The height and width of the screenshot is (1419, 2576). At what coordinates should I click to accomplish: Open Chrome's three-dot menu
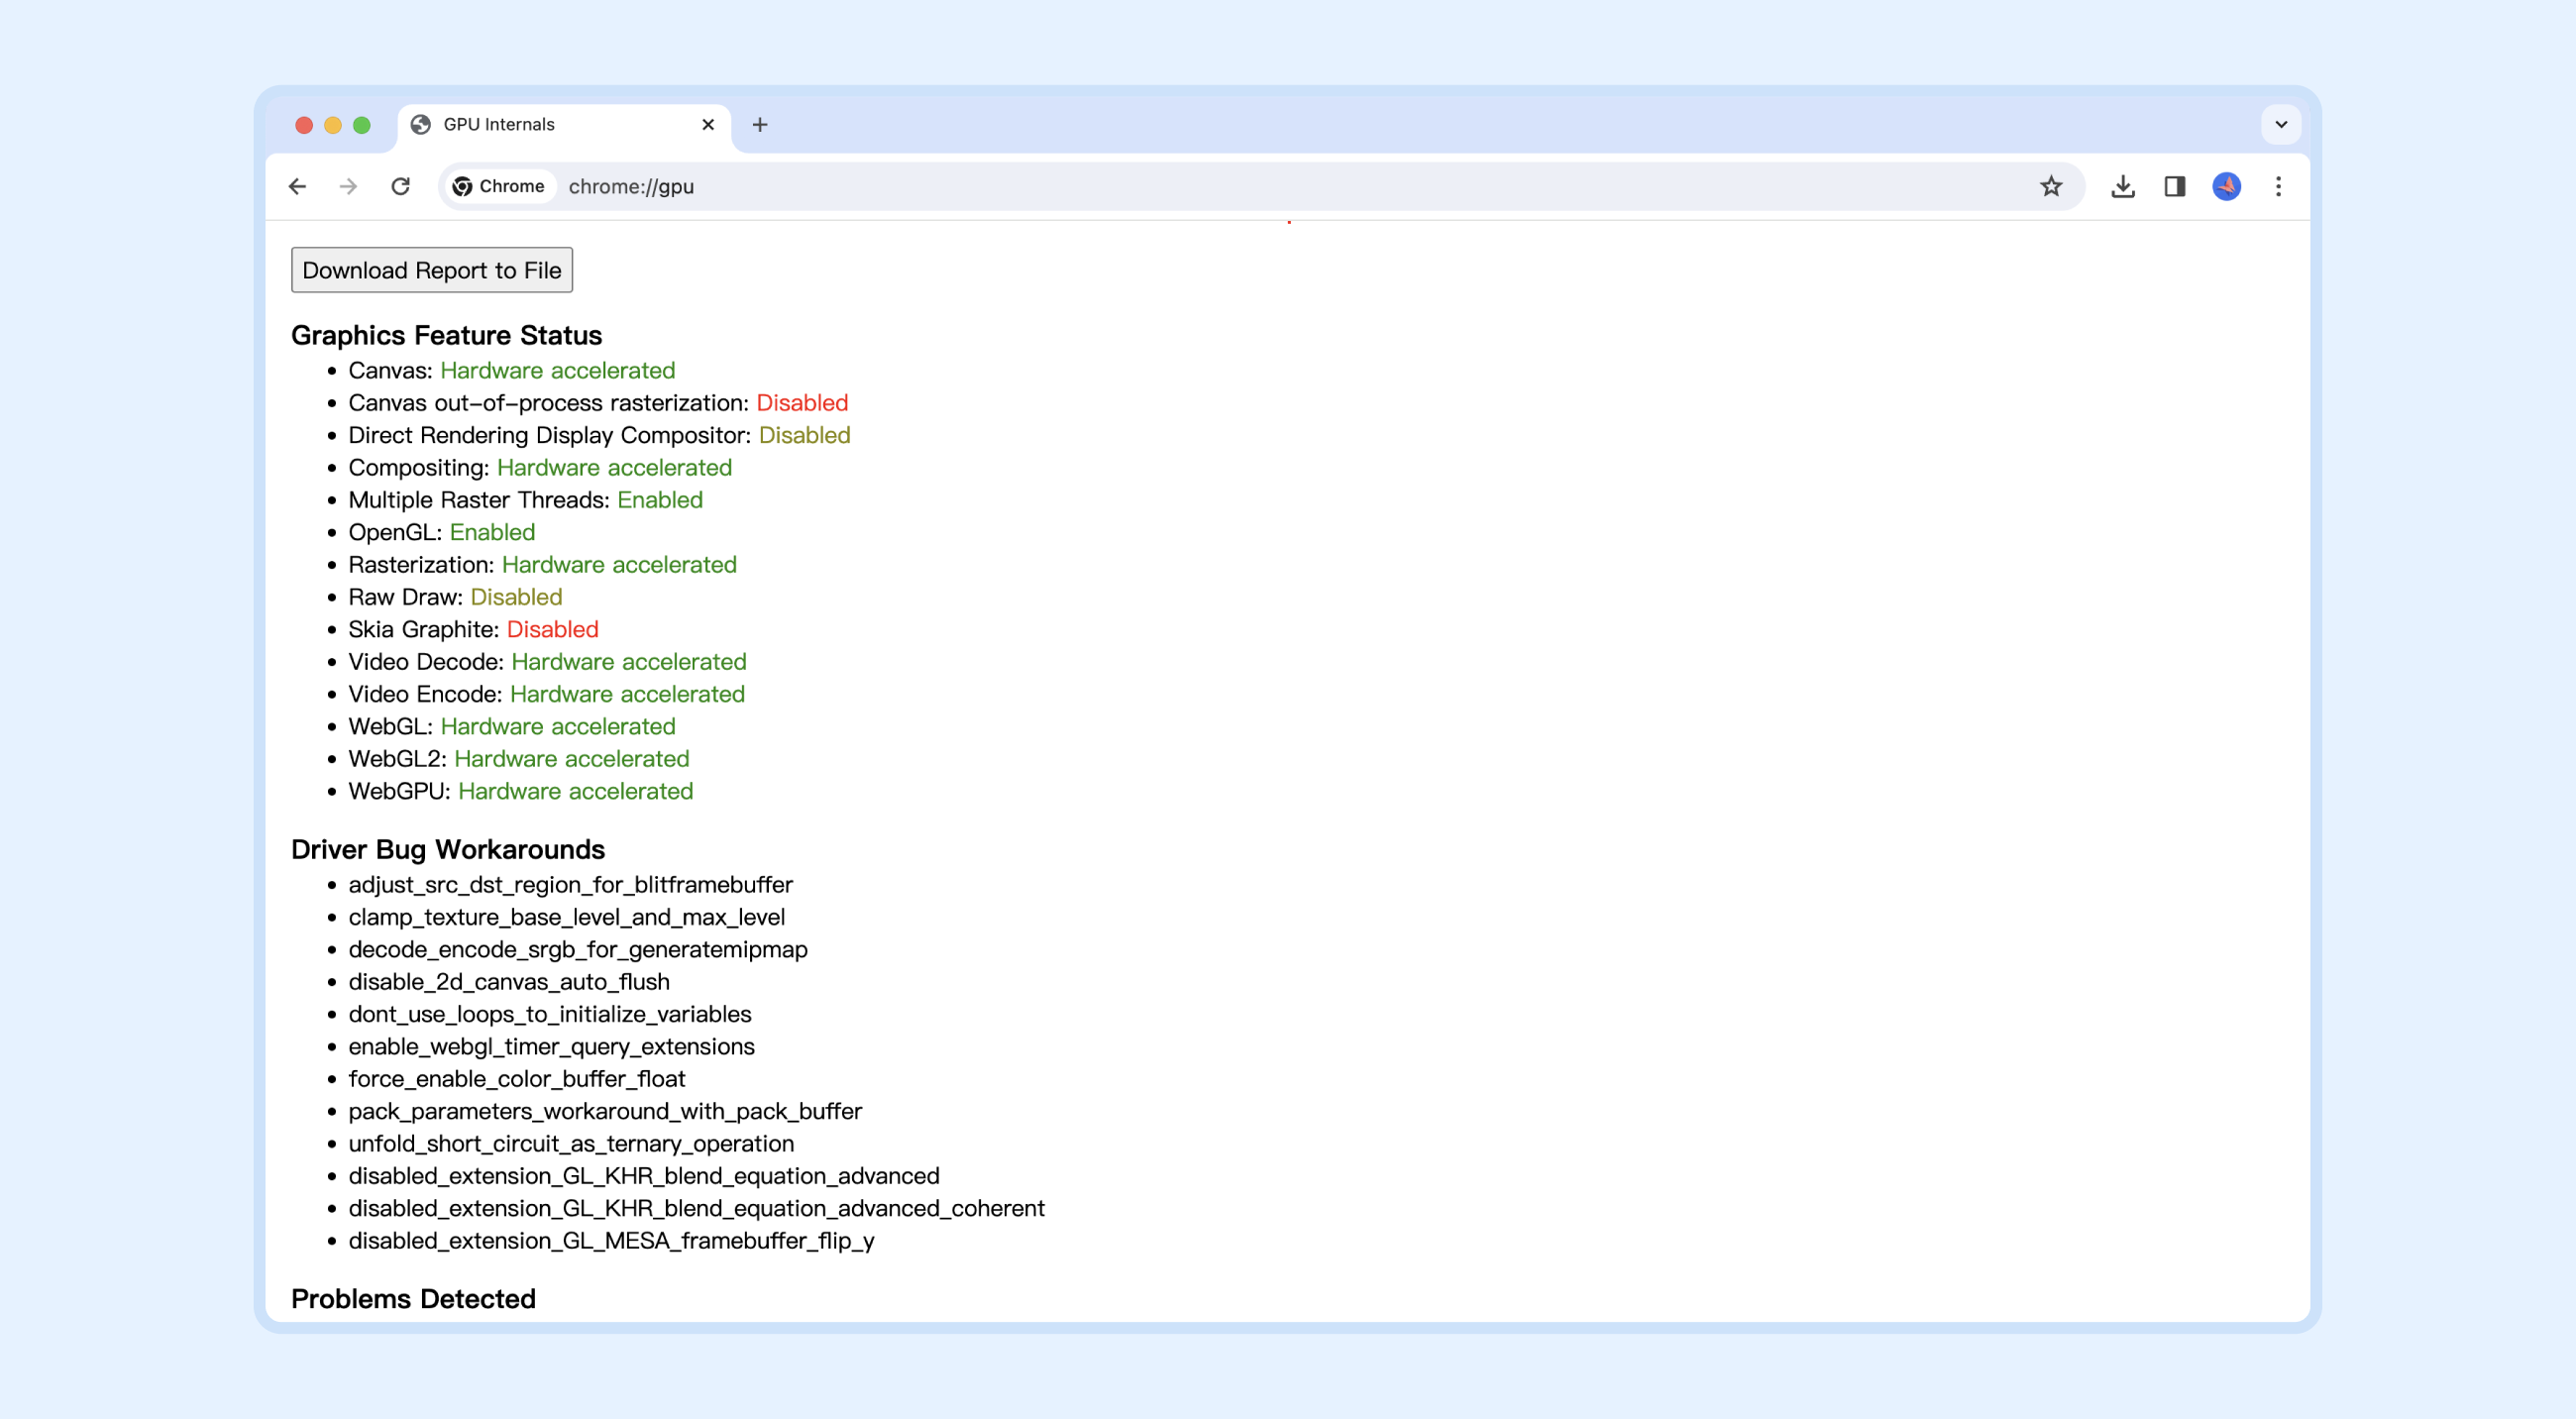pos(2278,186)
